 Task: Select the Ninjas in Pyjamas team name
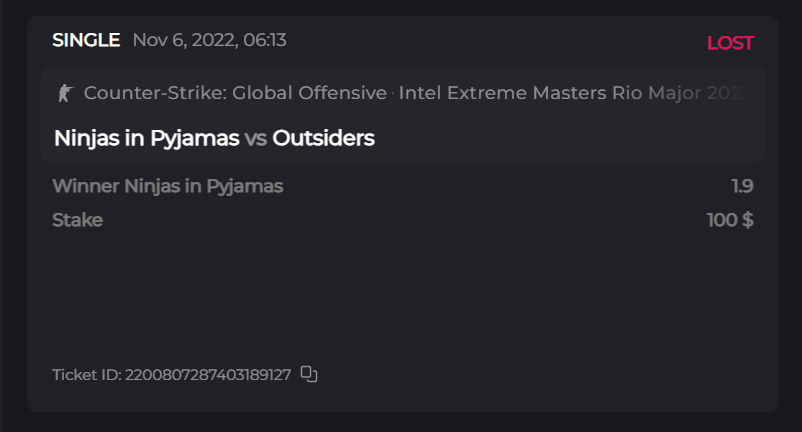(146, 138)
